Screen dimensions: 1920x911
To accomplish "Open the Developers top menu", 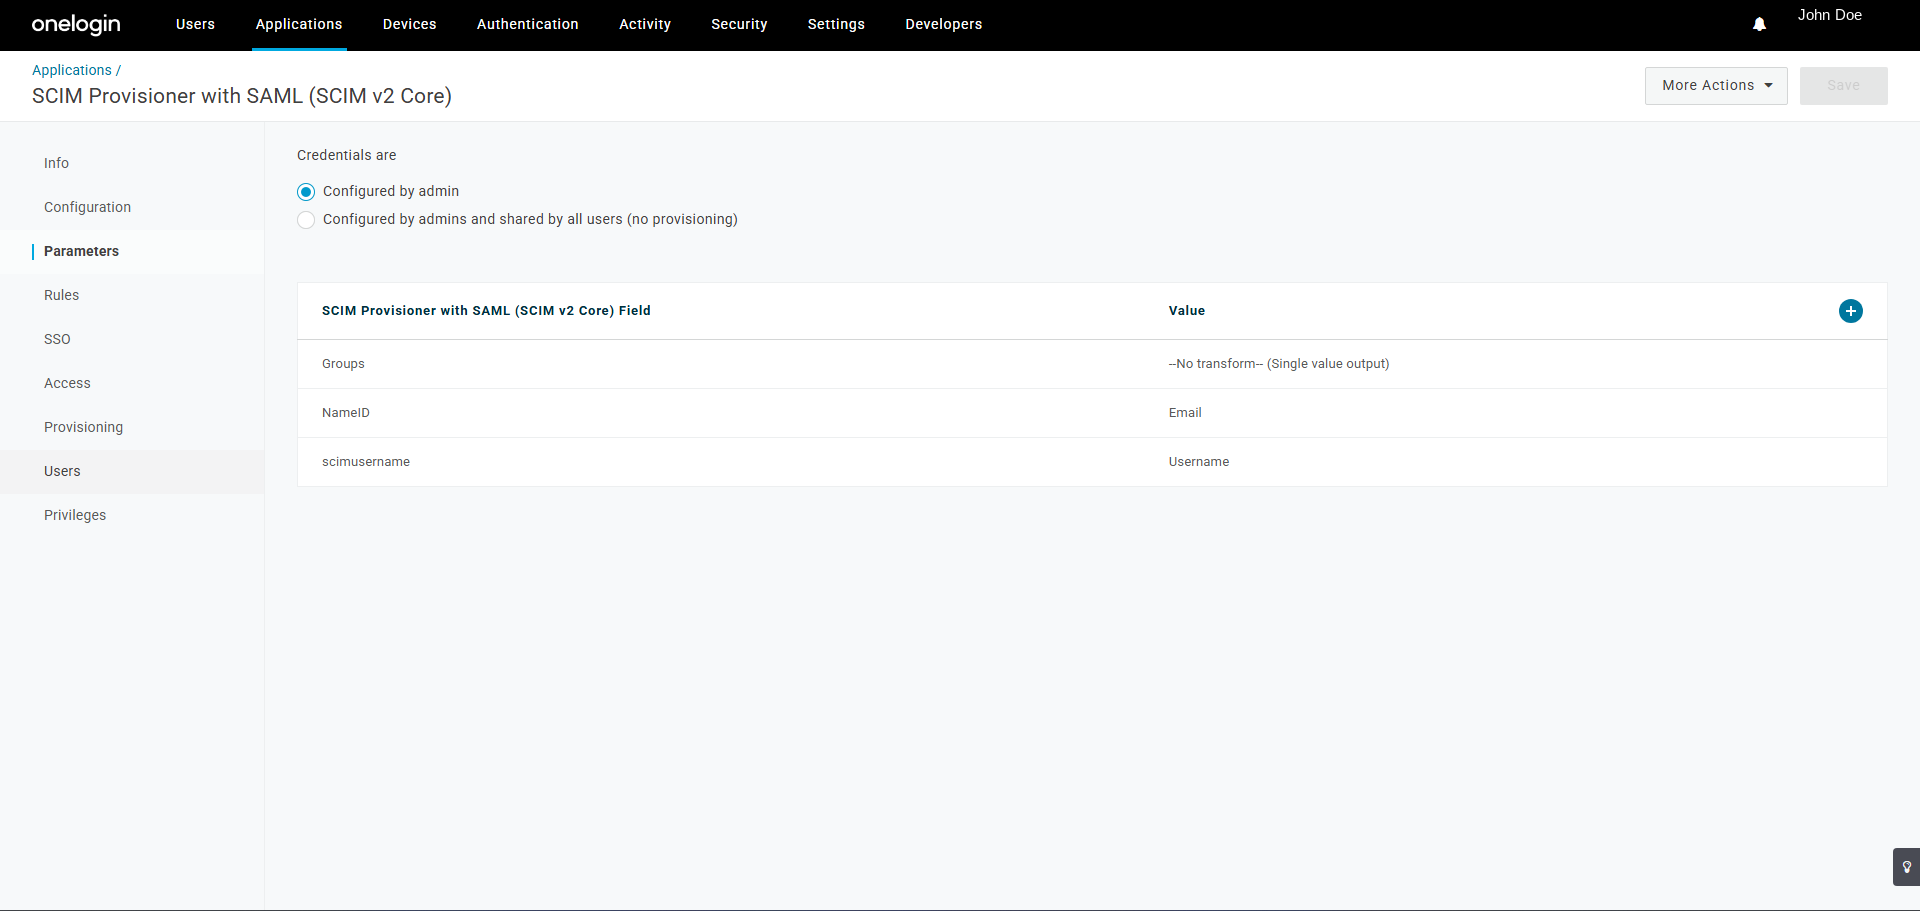I will point(943,24).
